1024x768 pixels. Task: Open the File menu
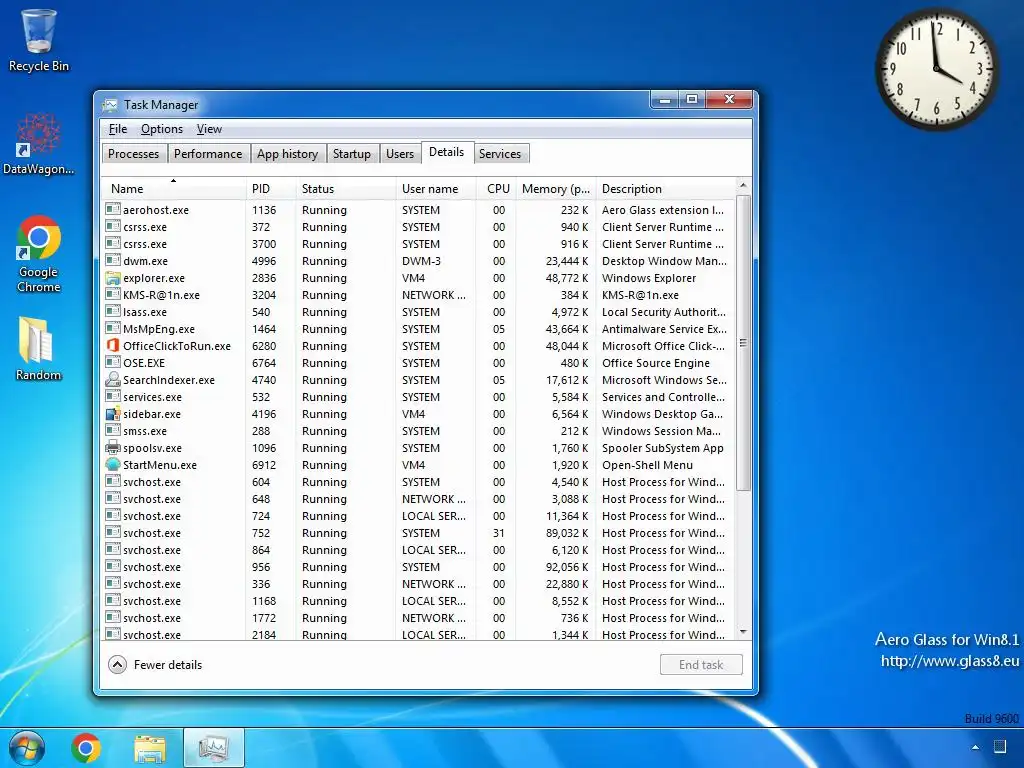click(x=118, y=129)
